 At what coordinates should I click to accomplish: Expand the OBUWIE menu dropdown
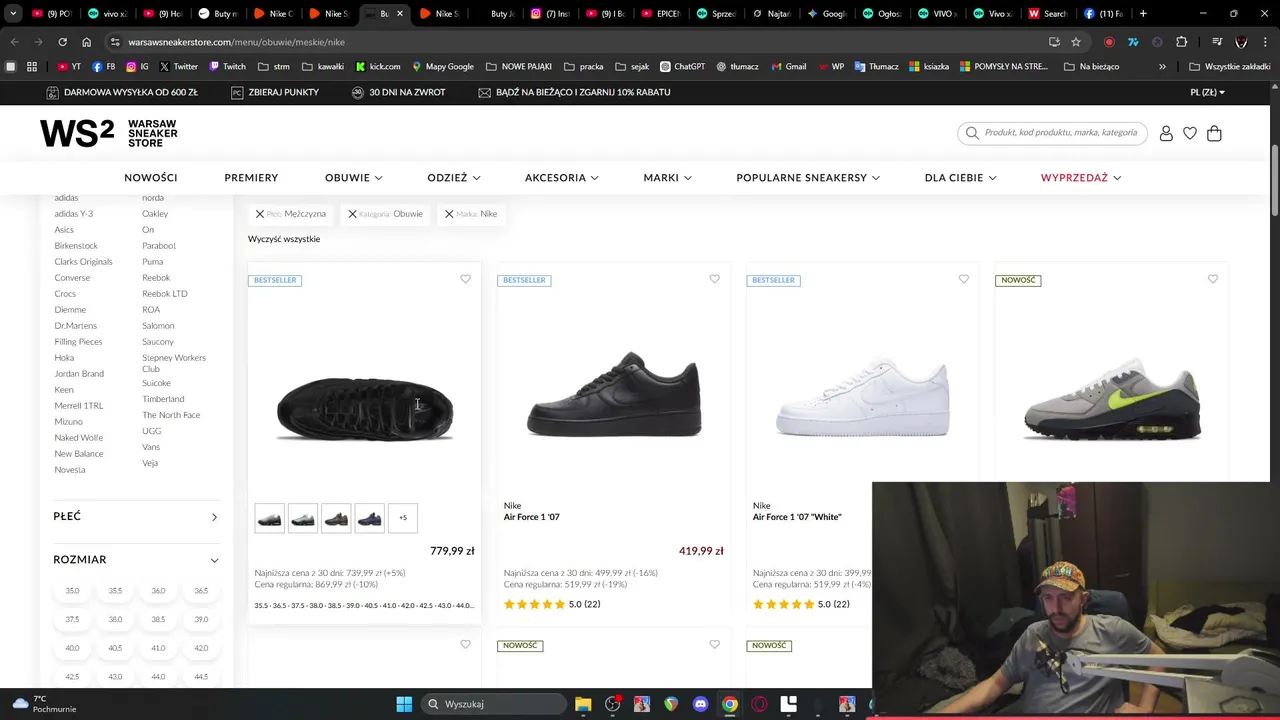coord(354,178)
